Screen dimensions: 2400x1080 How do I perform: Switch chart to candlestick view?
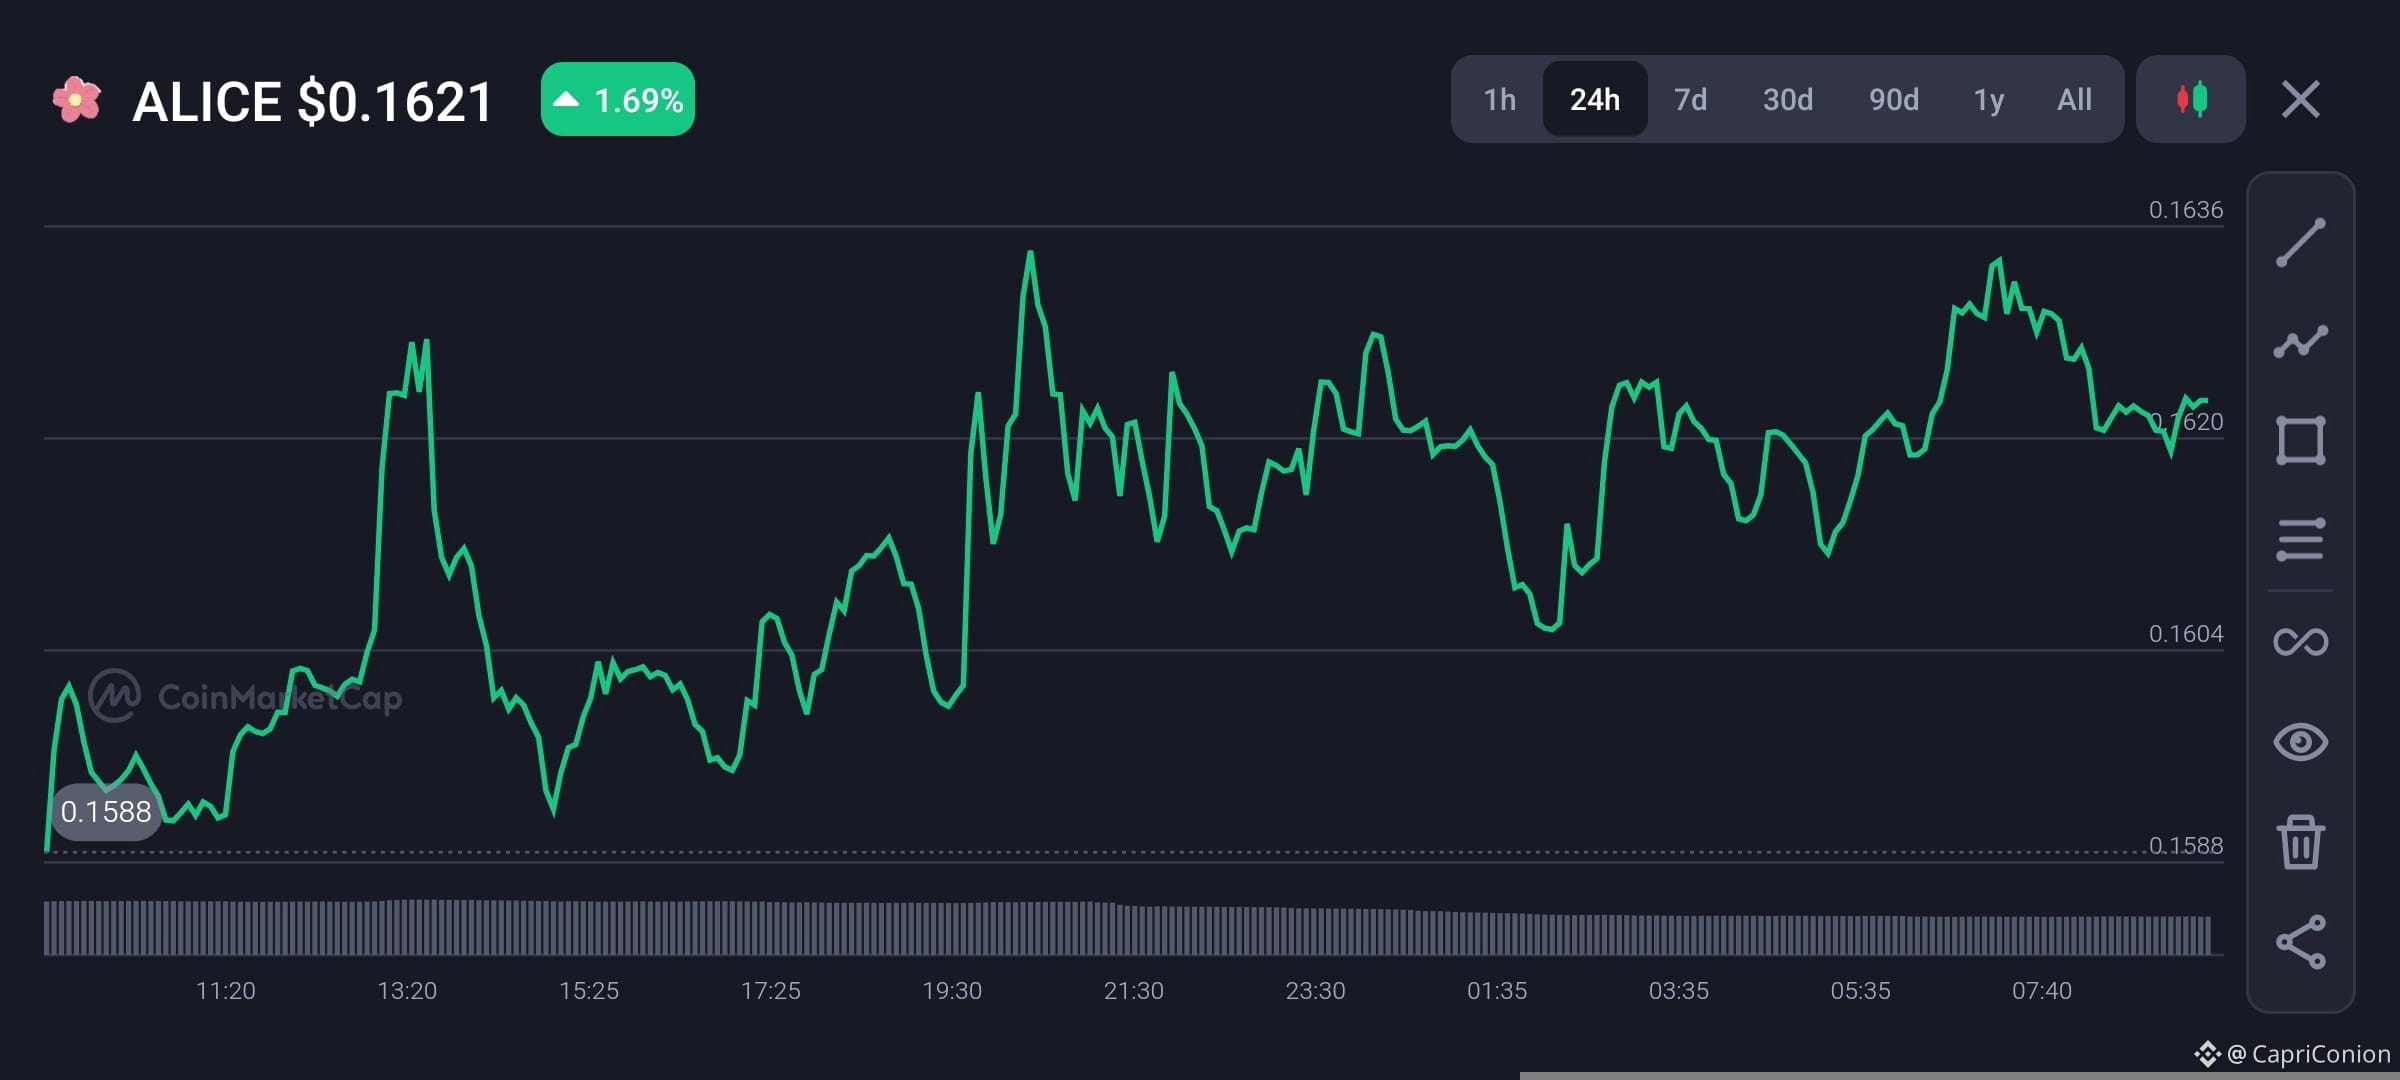point(2190,99)
